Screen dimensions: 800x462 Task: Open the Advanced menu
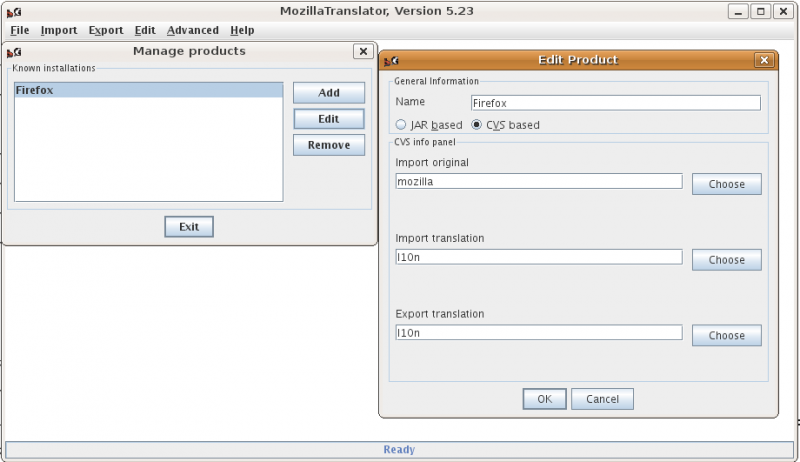(192, 31)
